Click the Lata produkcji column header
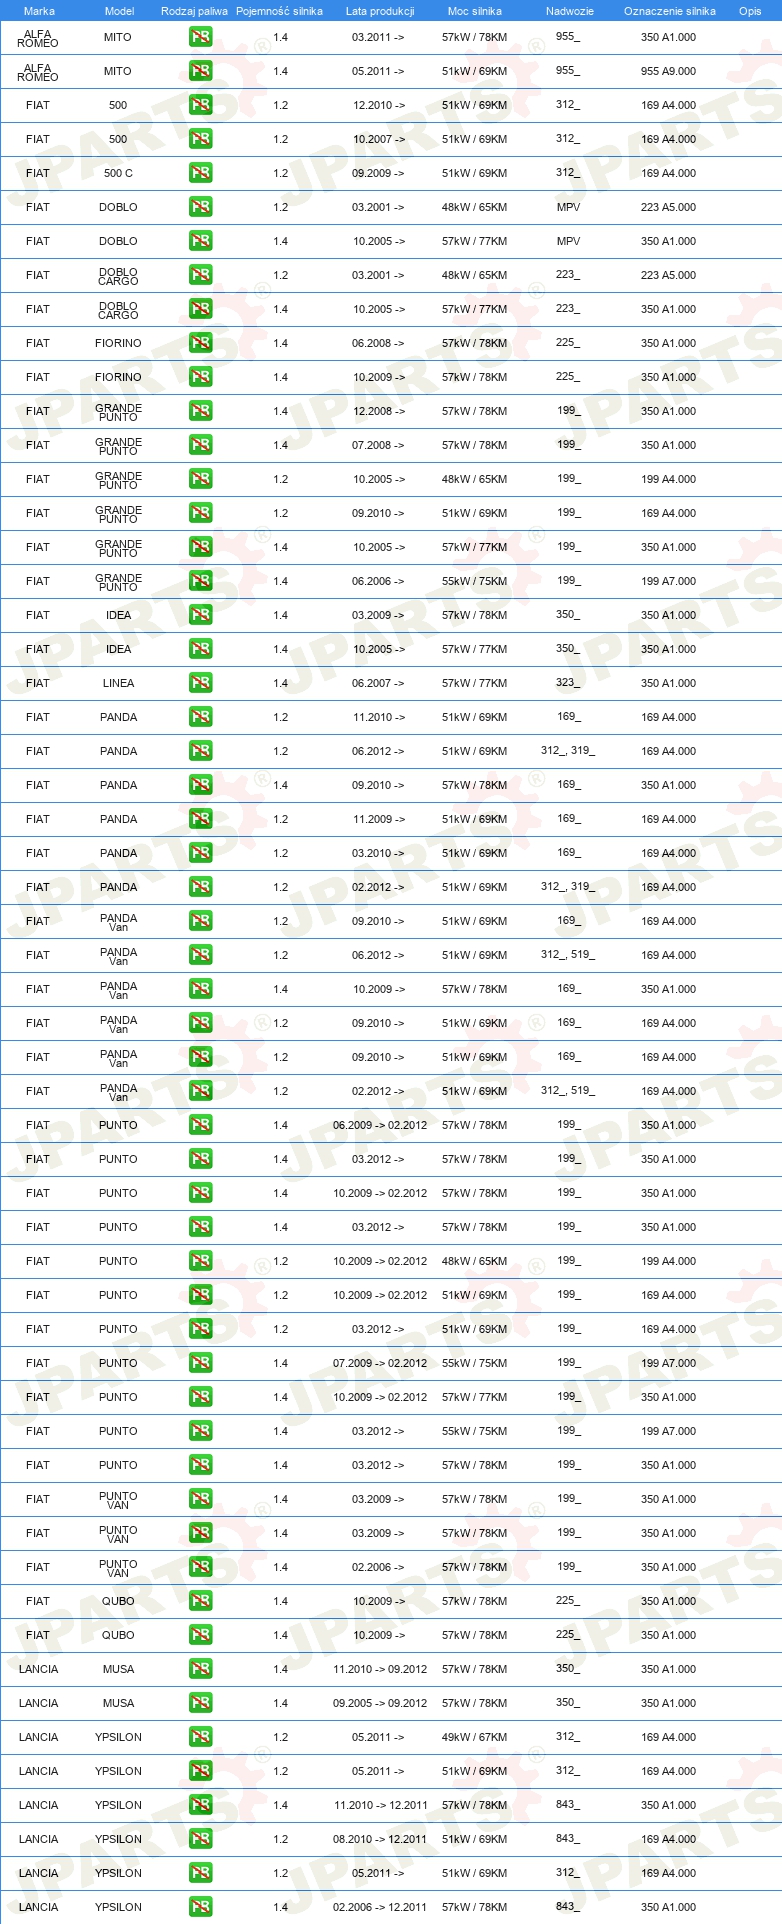The image size is (782, 1924). [x=380, y=11]
